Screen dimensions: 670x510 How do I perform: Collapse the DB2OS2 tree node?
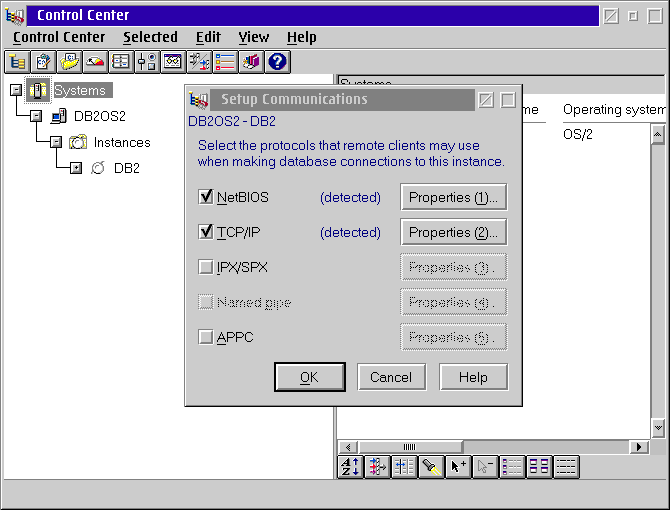coord(36,116)
